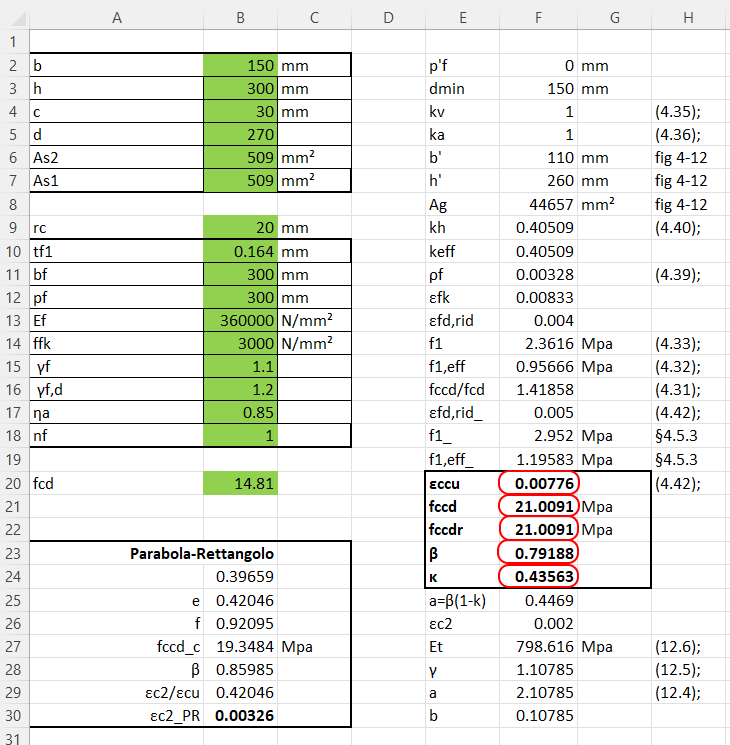Image resolution: width=730 pixels, height=745 pixels.
Task: Click cell with h value 300
Action: click(240, 88)
